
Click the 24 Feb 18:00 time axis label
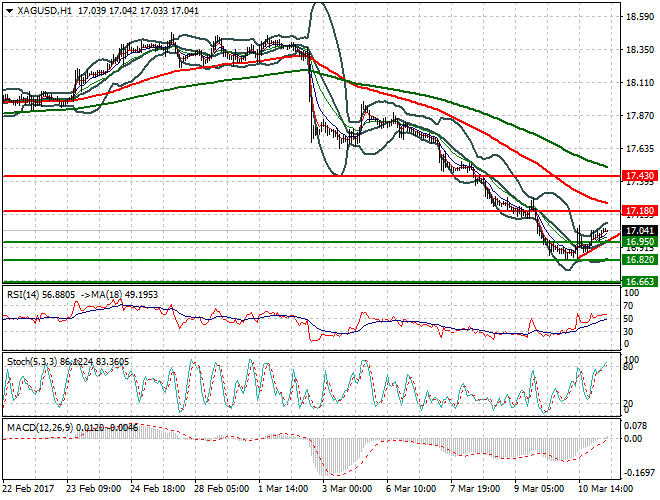tap(158, 489)
